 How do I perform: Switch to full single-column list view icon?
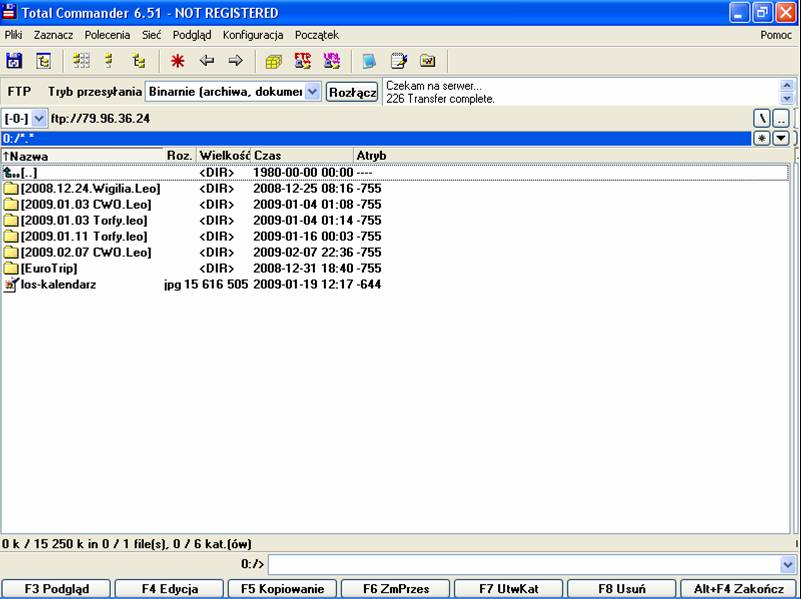109,61
